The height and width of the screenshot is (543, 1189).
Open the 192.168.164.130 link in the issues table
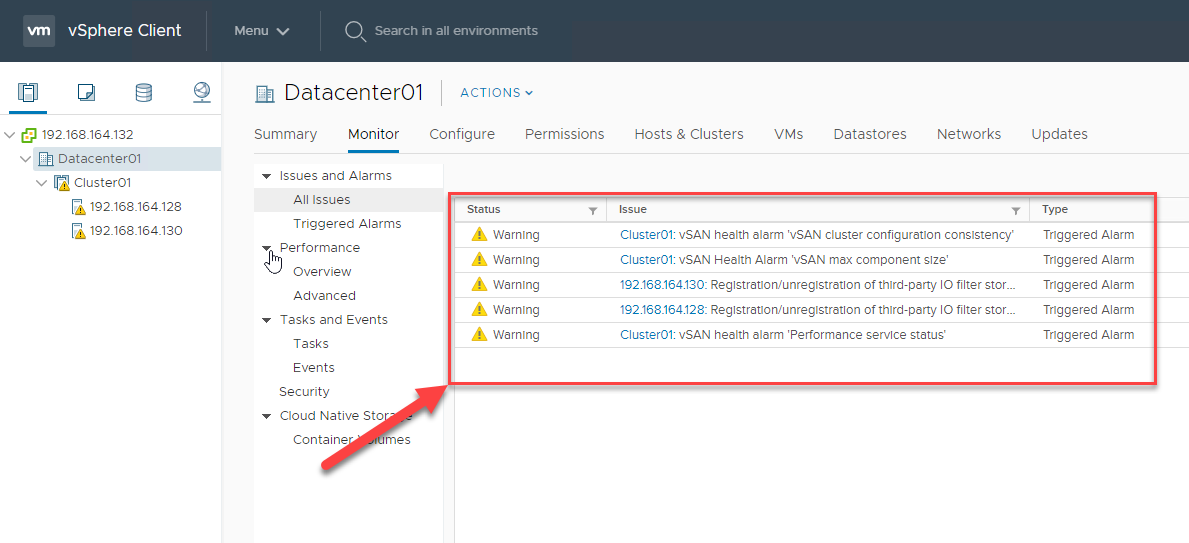coord(663,285)
